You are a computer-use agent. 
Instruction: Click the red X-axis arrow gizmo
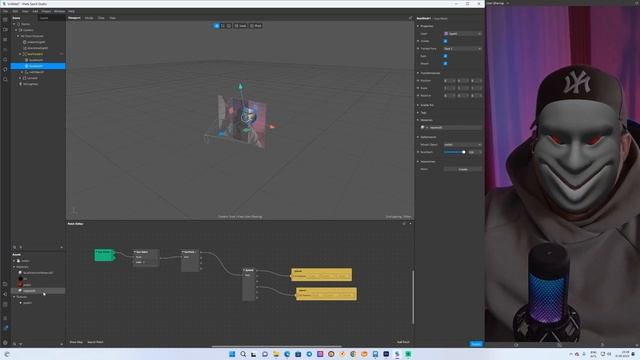(272, 127)
